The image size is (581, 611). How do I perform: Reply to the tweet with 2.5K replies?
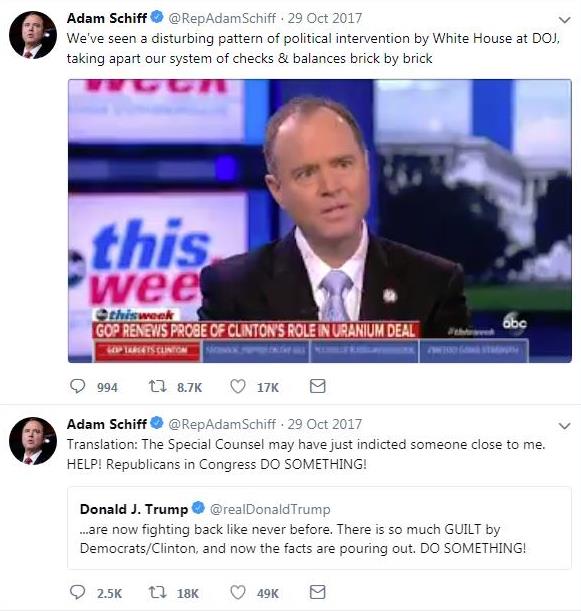point(77,592)
